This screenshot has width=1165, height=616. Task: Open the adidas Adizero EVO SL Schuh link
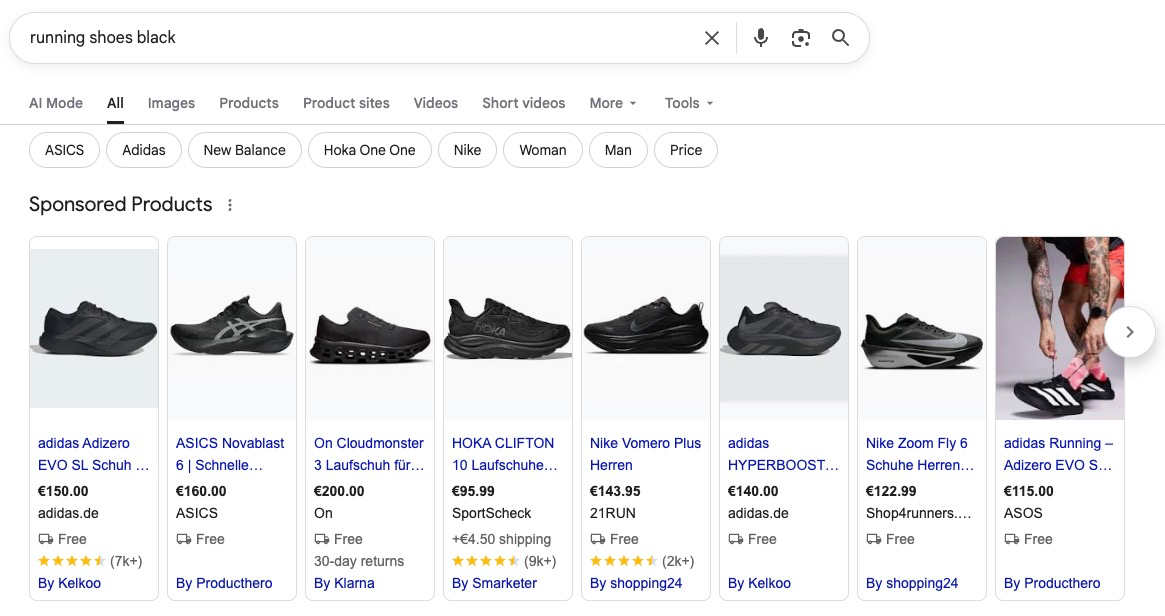(94, 454)
